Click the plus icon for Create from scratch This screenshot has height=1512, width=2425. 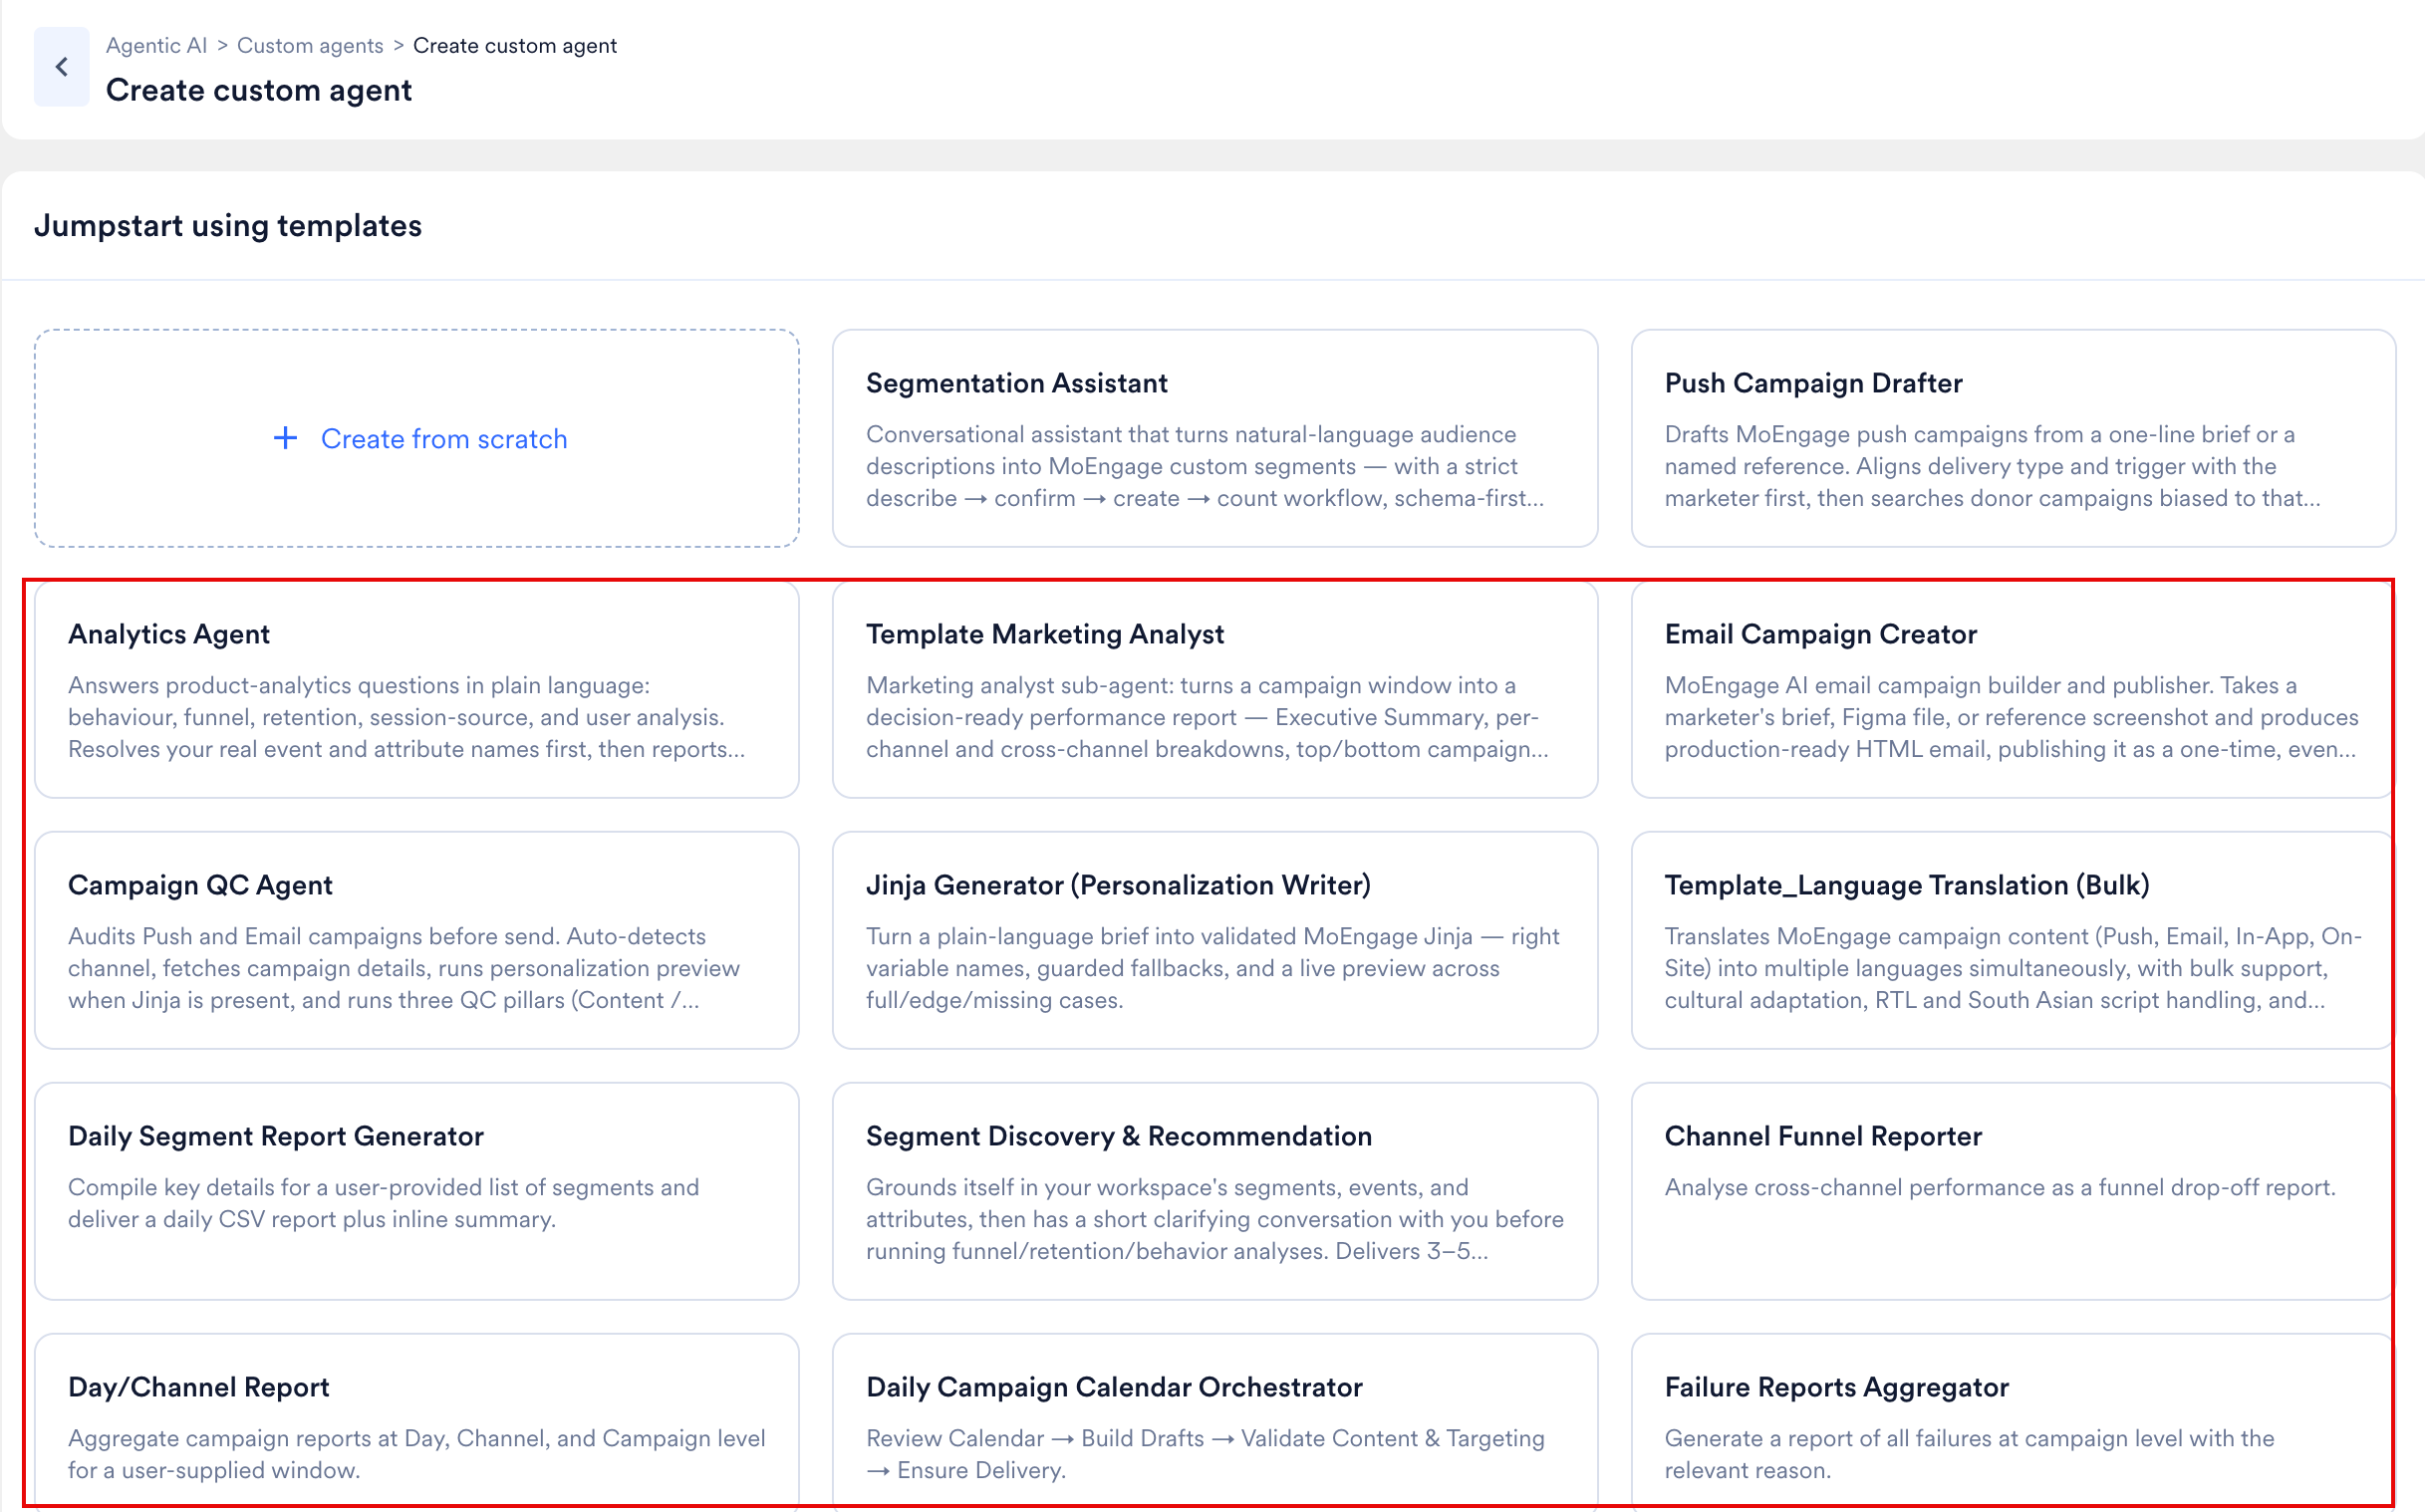[x=285, y=438]
